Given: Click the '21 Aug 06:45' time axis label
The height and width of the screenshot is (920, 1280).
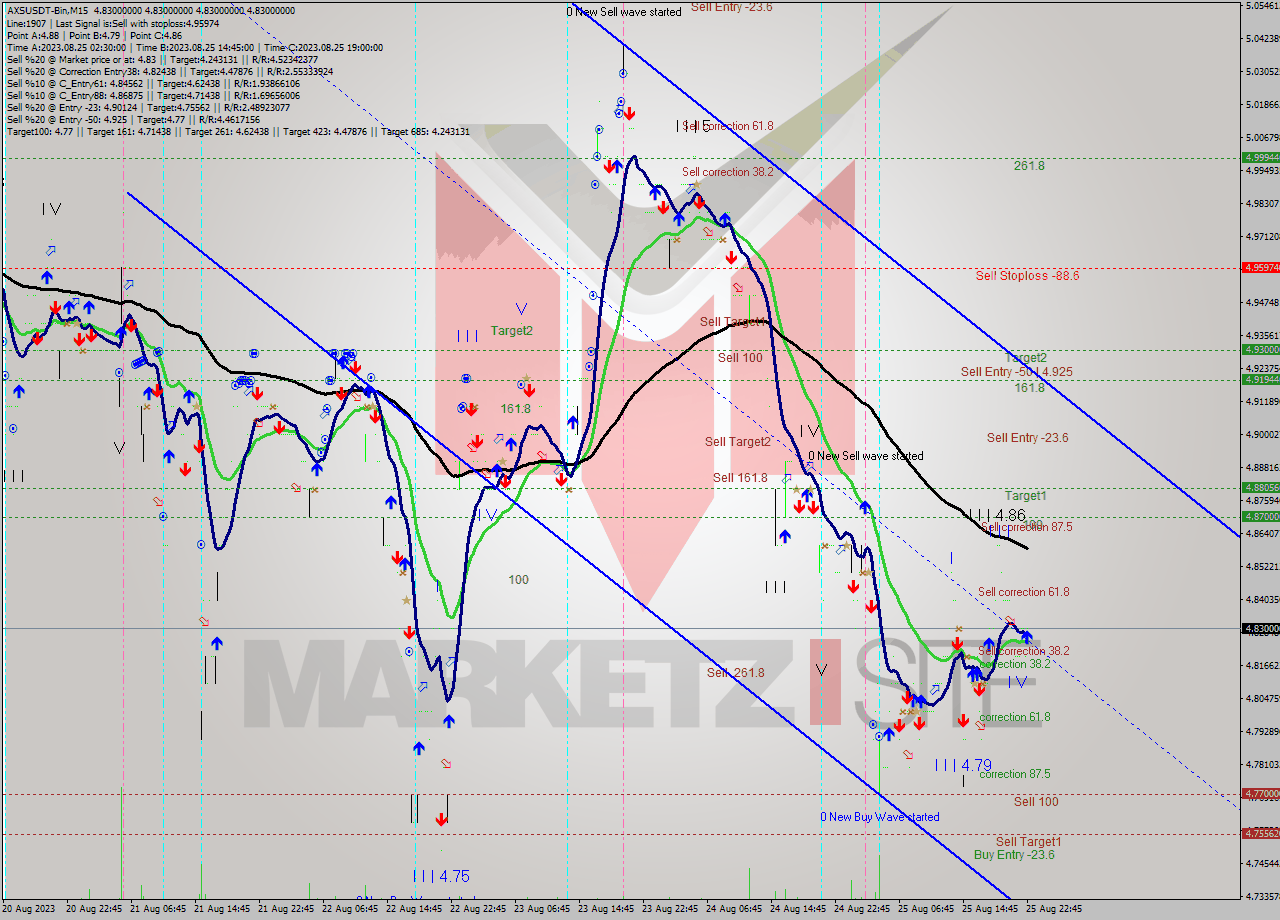Looking at the screenshot, I should pyautogui.click(x=158, y=909).
